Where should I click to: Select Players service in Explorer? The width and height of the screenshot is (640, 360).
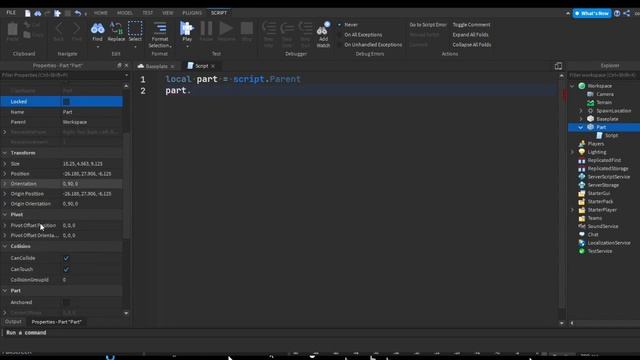(x=596, y=144)
